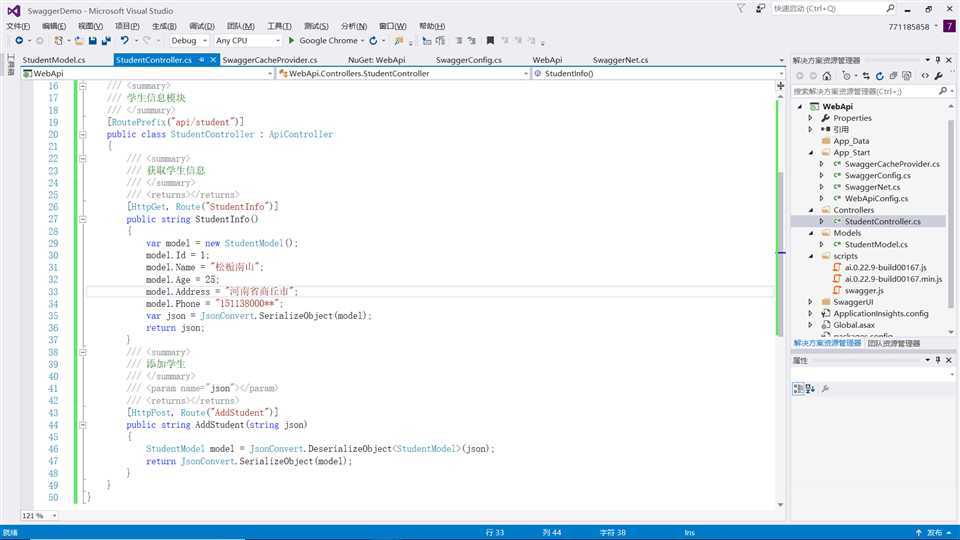Click the notifications flag icon in title bar

pyautogui.click(x=741, y=9)
